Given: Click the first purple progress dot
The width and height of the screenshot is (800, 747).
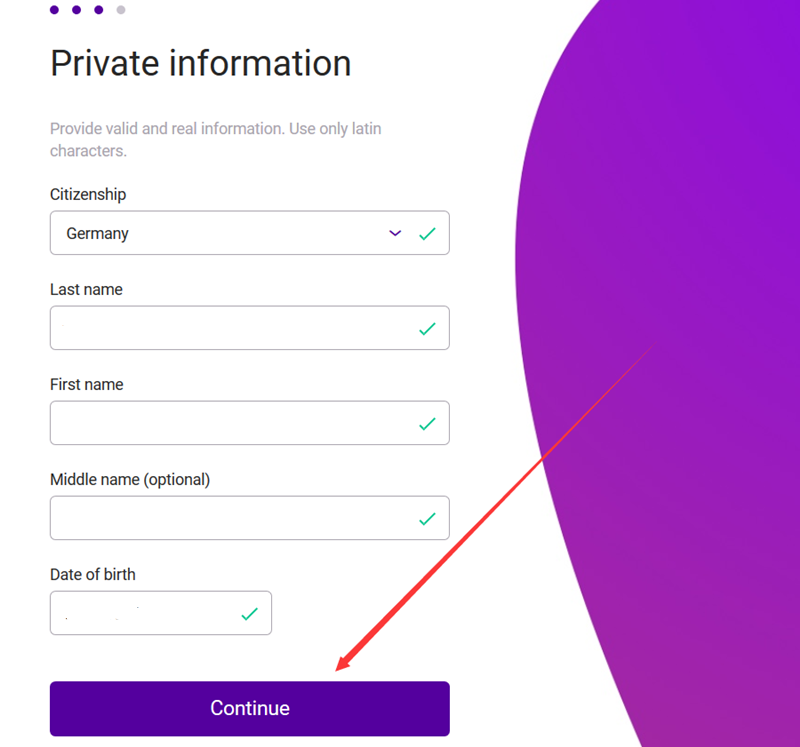Looking at the screenshot, I should point(54,10).
